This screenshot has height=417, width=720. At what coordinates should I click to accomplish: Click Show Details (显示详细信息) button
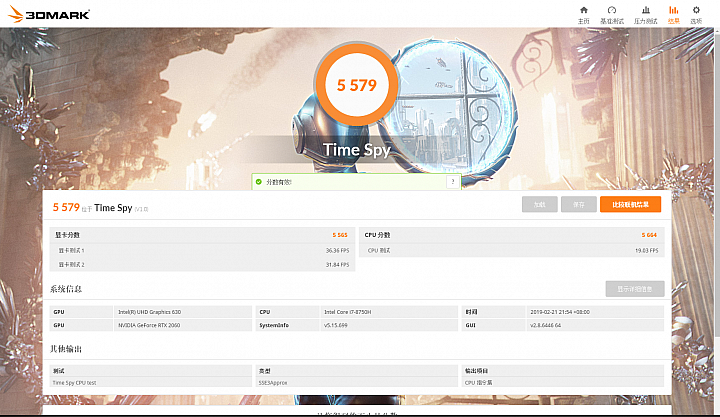coord(635,289)
